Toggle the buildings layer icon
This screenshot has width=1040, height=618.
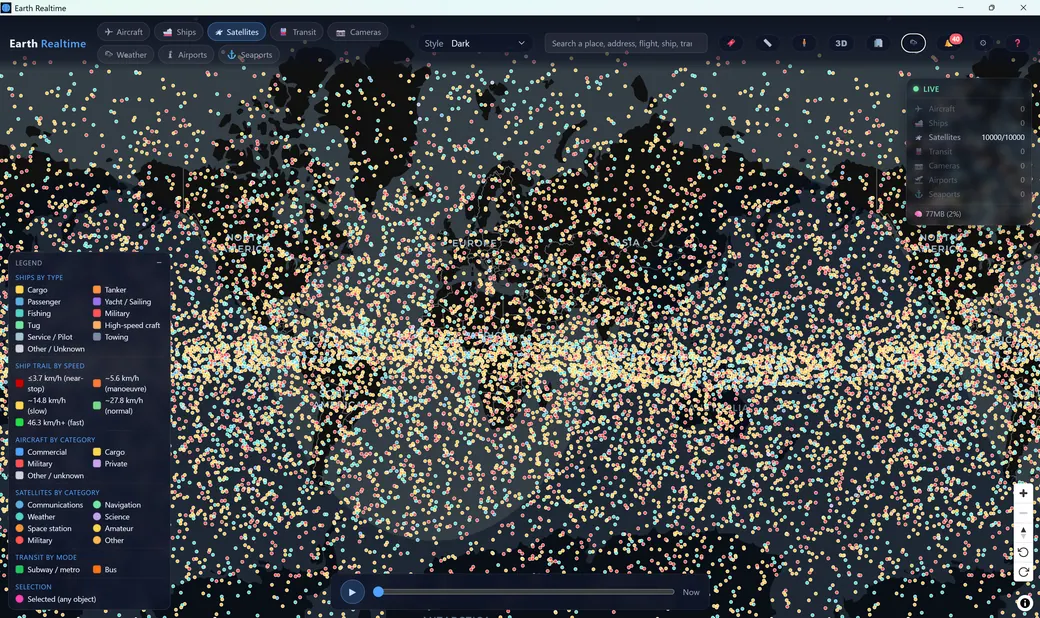pos(878,43)
